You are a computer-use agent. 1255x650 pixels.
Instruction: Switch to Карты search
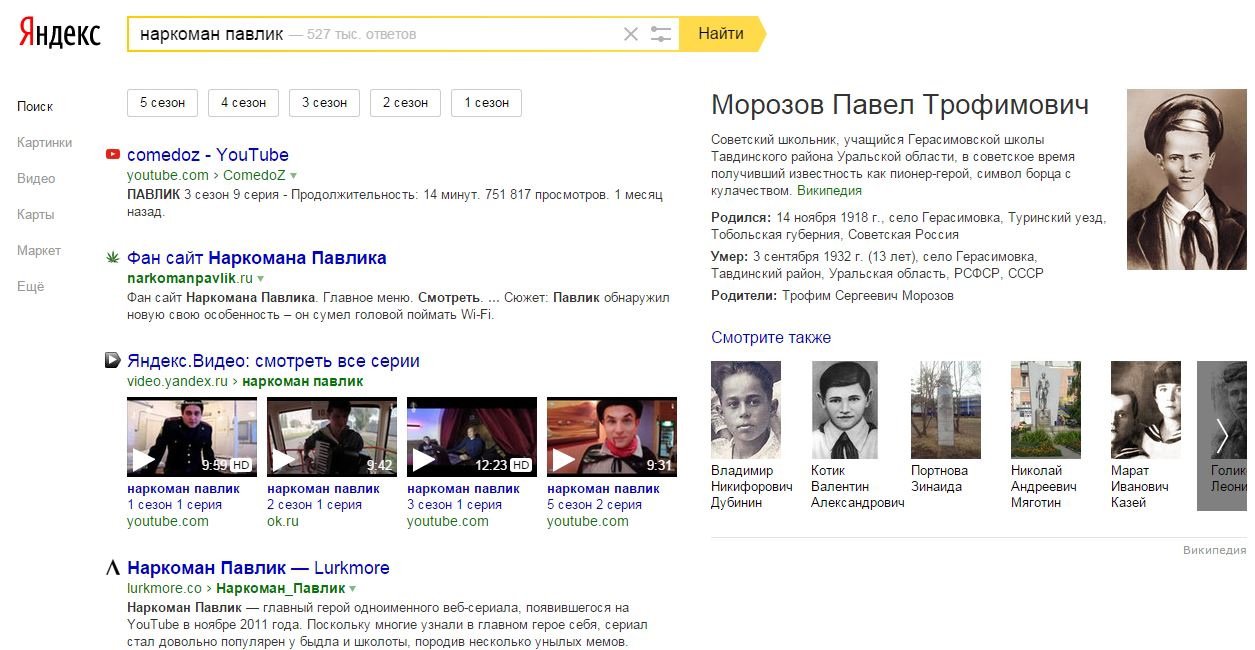click(x=35, y=214)
